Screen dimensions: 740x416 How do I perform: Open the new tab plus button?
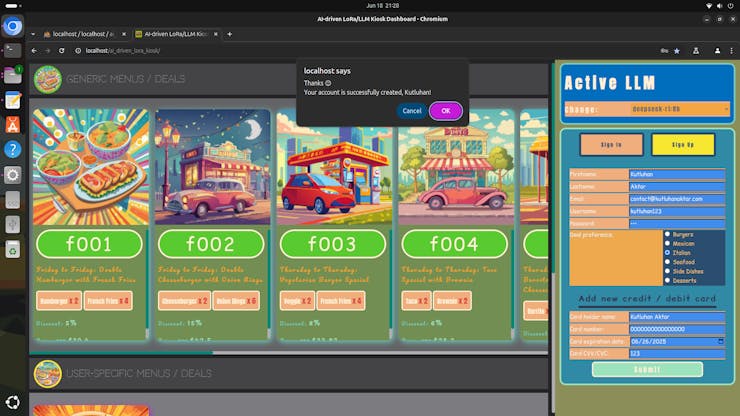pyautogui.click(x=229, y=34)
